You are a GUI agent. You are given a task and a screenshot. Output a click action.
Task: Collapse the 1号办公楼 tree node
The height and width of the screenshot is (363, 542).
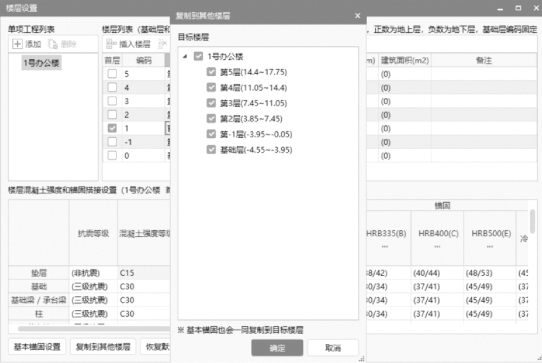click(185, 56)
